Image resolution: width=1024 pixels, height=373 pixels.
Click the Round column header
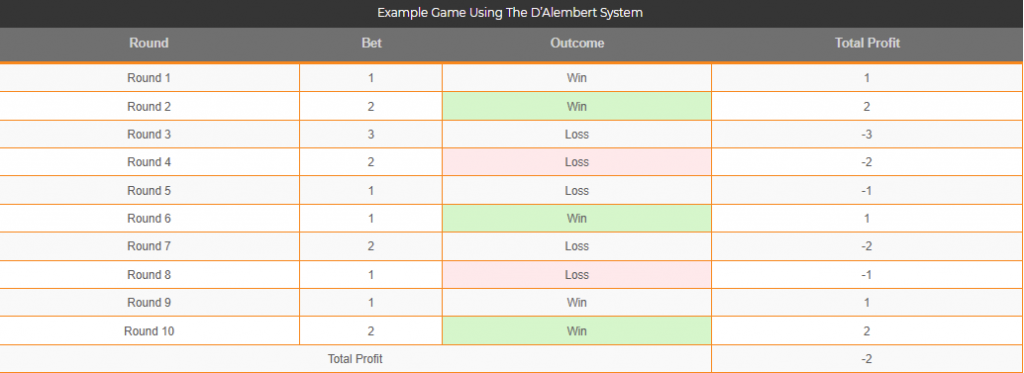pos(149,43)
